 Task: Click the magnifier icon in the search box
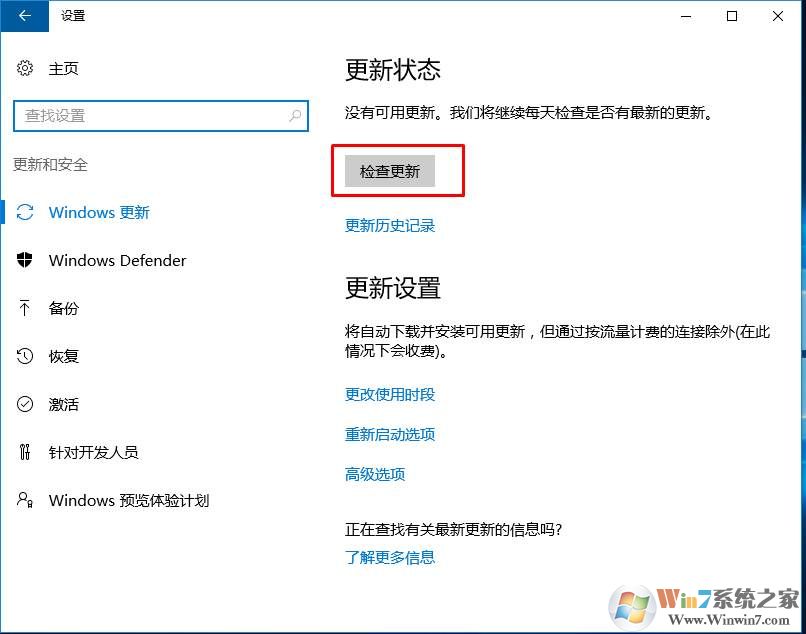coord(295,116)
